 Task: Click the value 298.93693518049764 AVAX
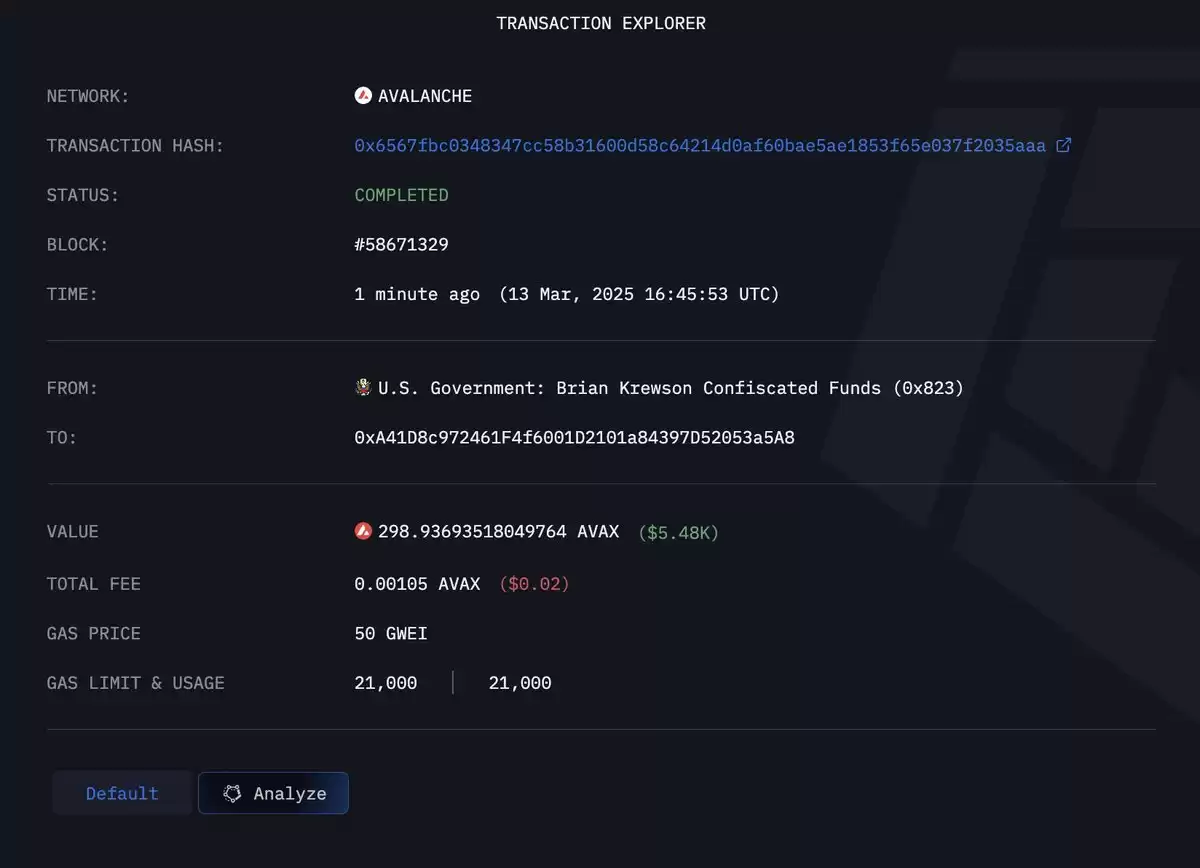498,532
